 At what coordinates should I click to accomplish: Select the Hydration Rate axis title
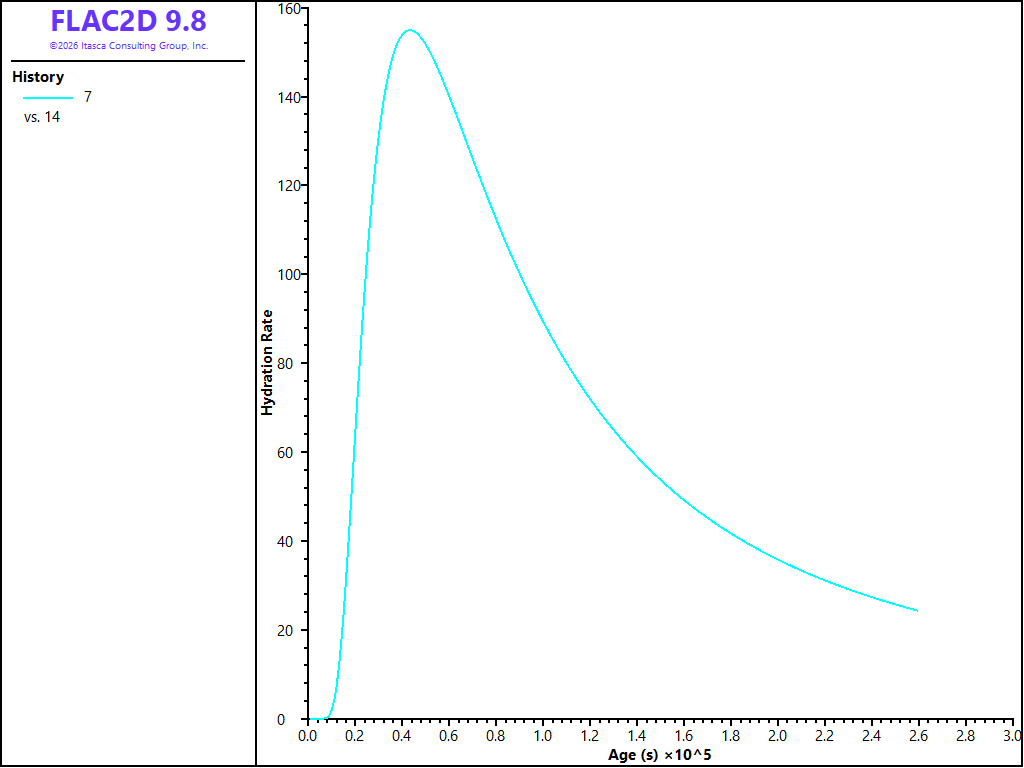click(266, 362)
